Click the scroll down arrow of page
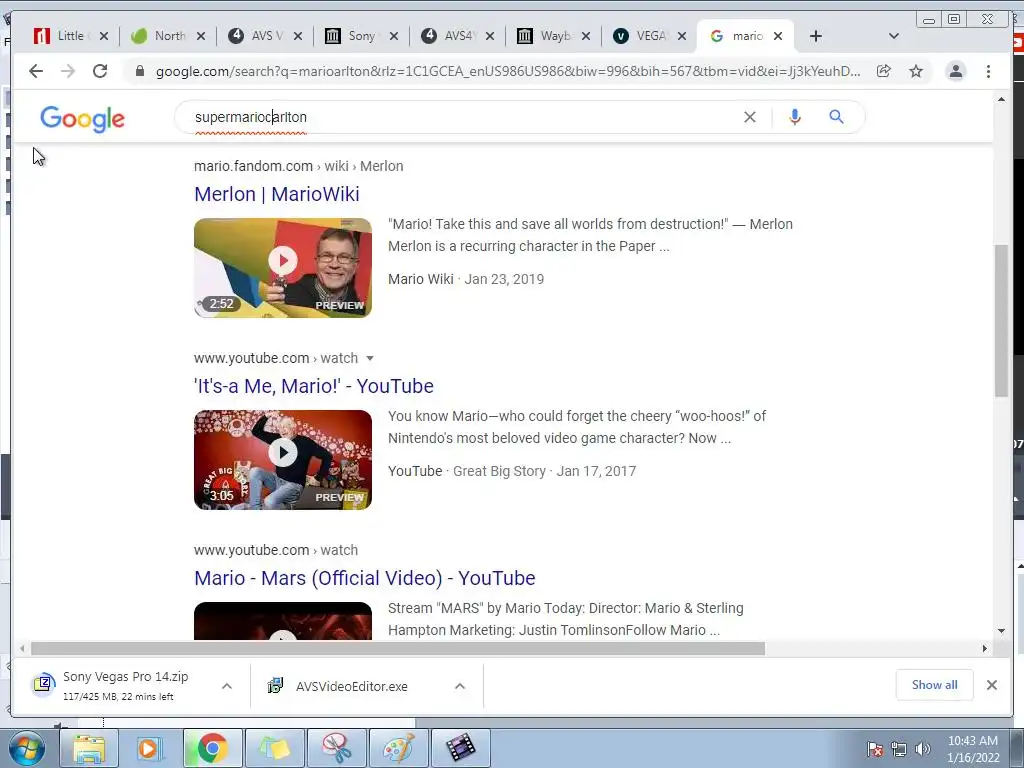 1001,631
